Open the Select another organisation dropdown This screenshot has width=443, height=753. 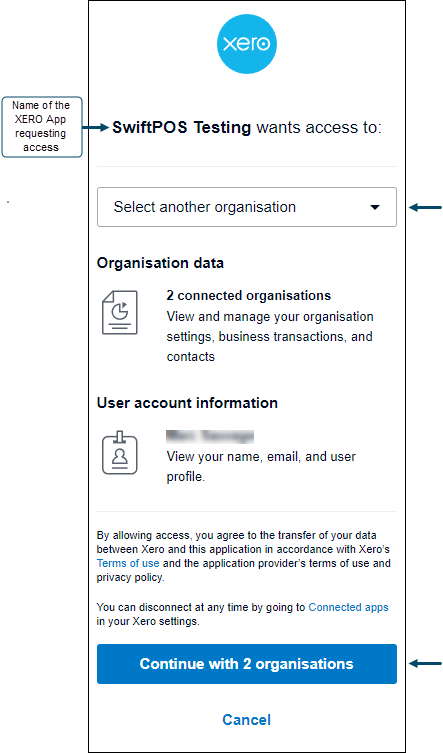point(247,207)
